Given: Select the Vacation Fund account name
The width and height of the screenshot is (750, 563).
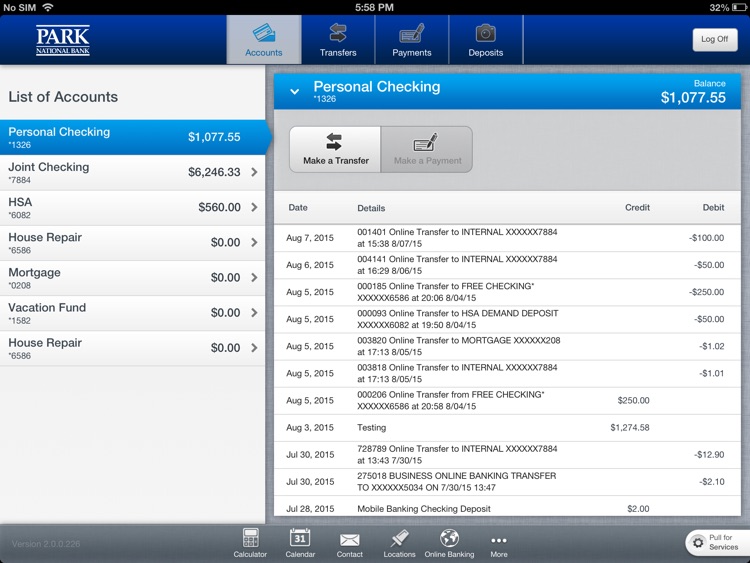Looking at the screenshot, I should coord(47,308).
